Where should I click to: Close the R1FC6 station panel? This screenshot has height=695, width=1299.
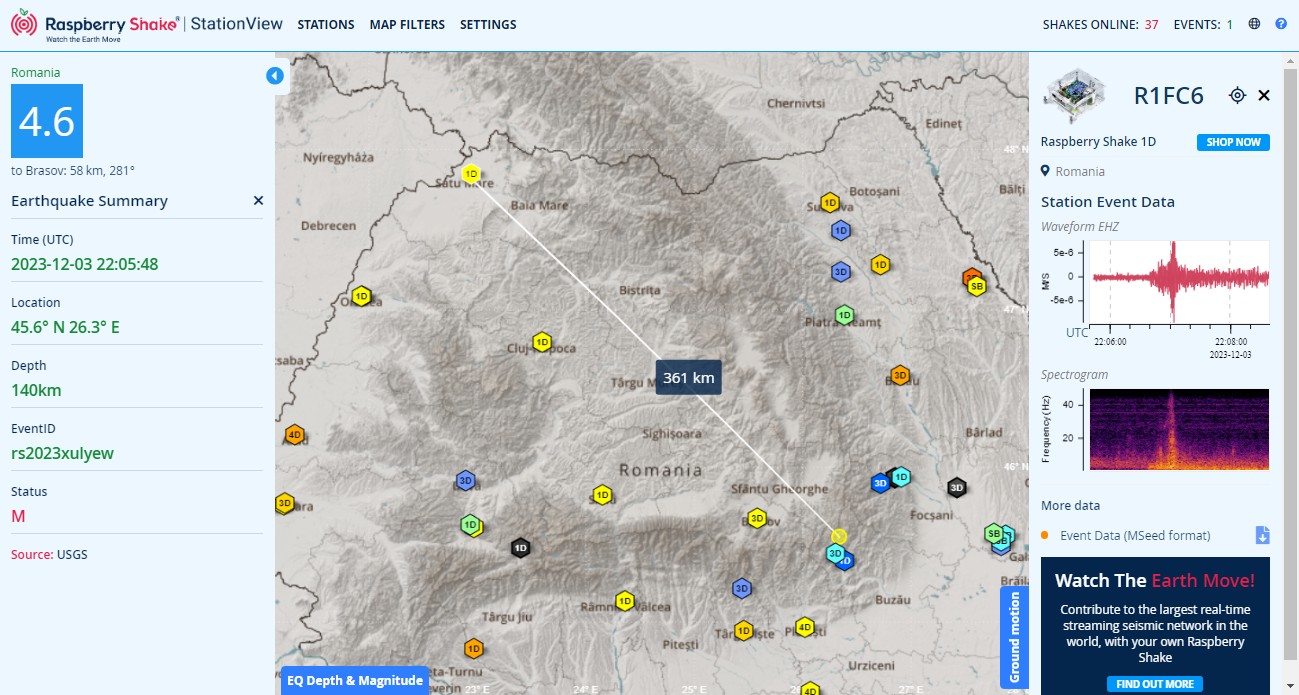(x=1264, y=95)
